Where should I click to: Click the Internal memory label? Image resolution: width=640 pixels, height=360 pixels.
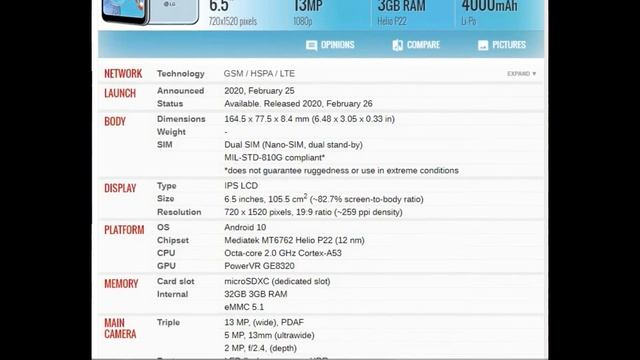(172, 294)
